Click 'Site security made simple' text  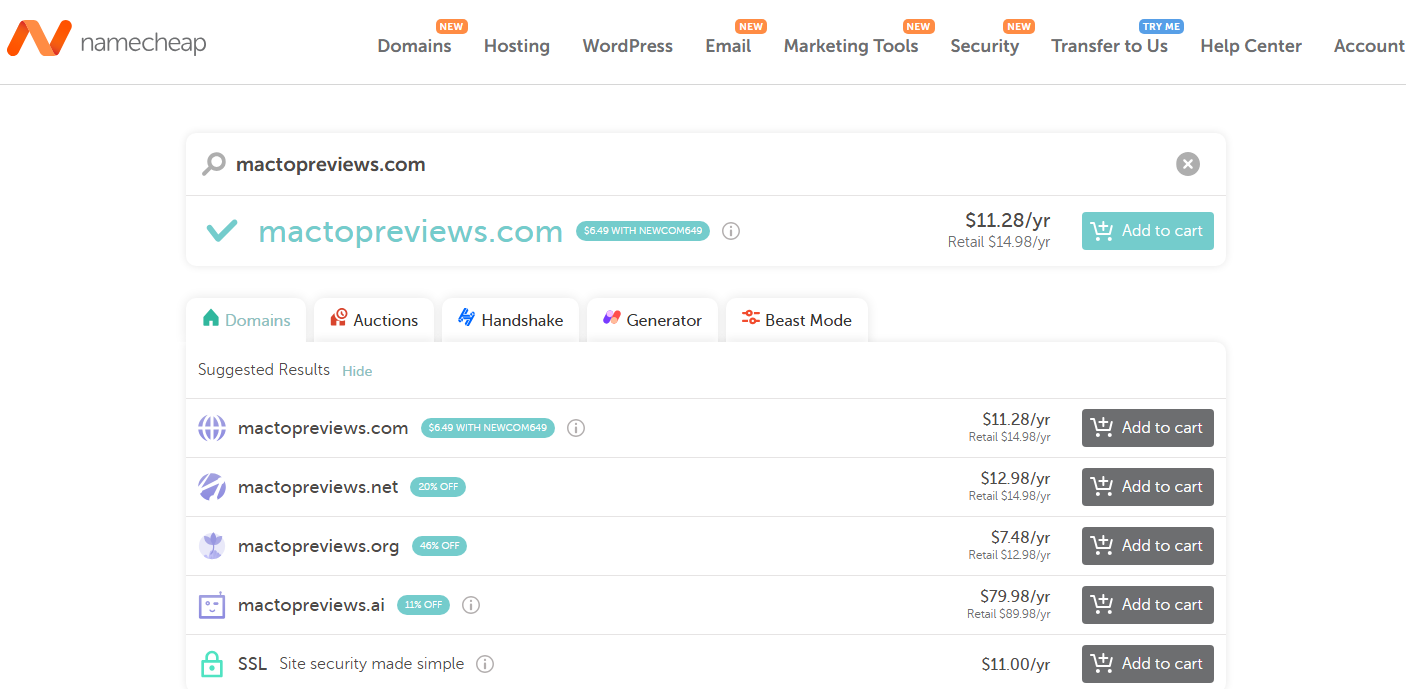click(x=372, y=664)
